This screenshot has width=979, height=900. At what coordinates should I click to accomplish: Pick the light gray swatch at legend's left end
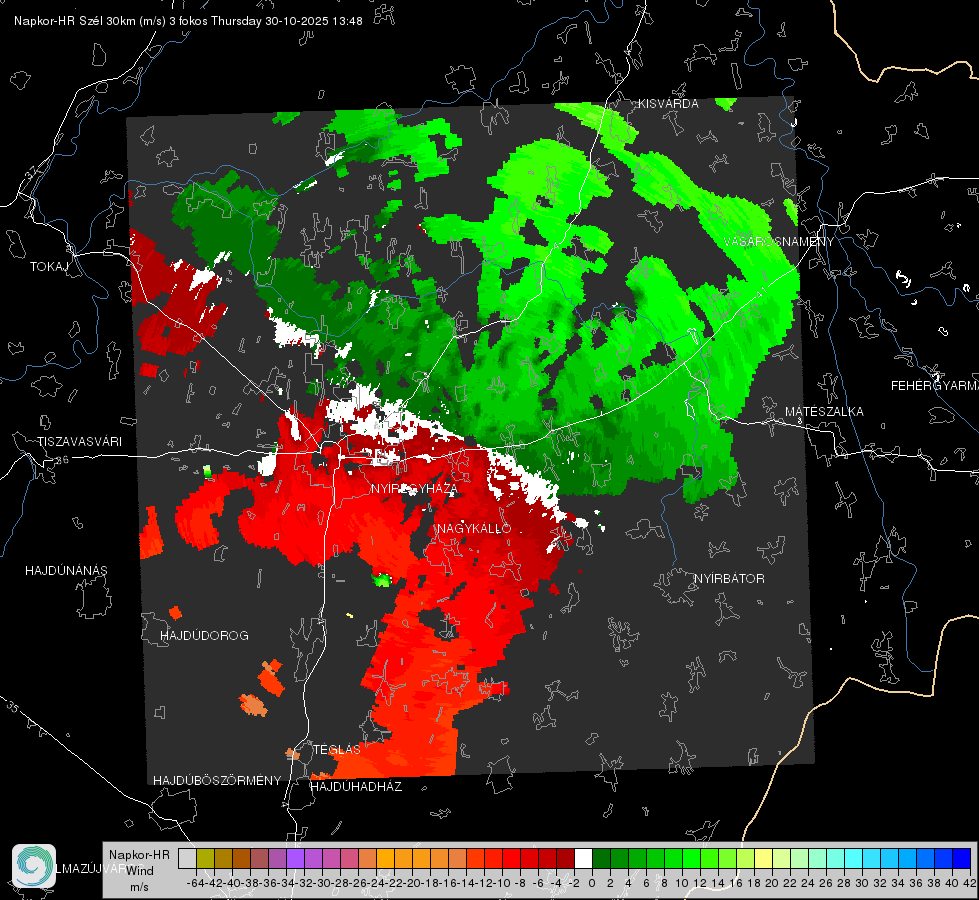pyautogui.click(x=187, y=858)
